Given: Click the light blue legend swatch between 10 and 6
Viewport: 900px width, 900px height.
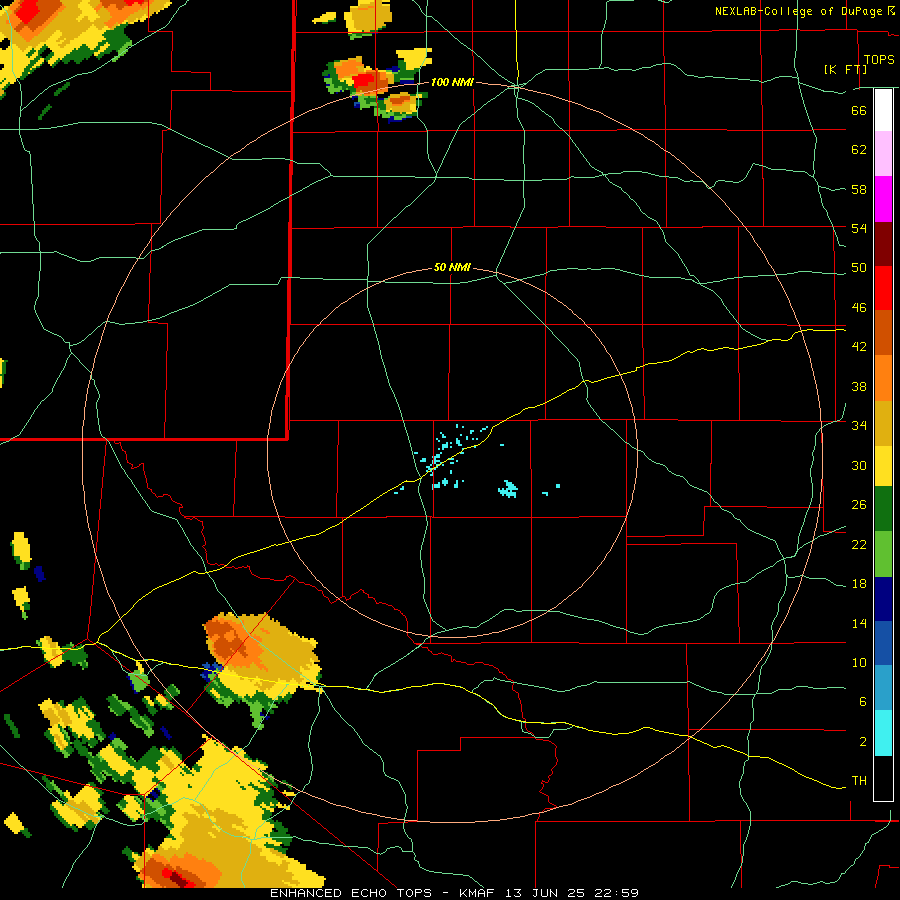Looking at the screenshot, I should tap(883, 688).
